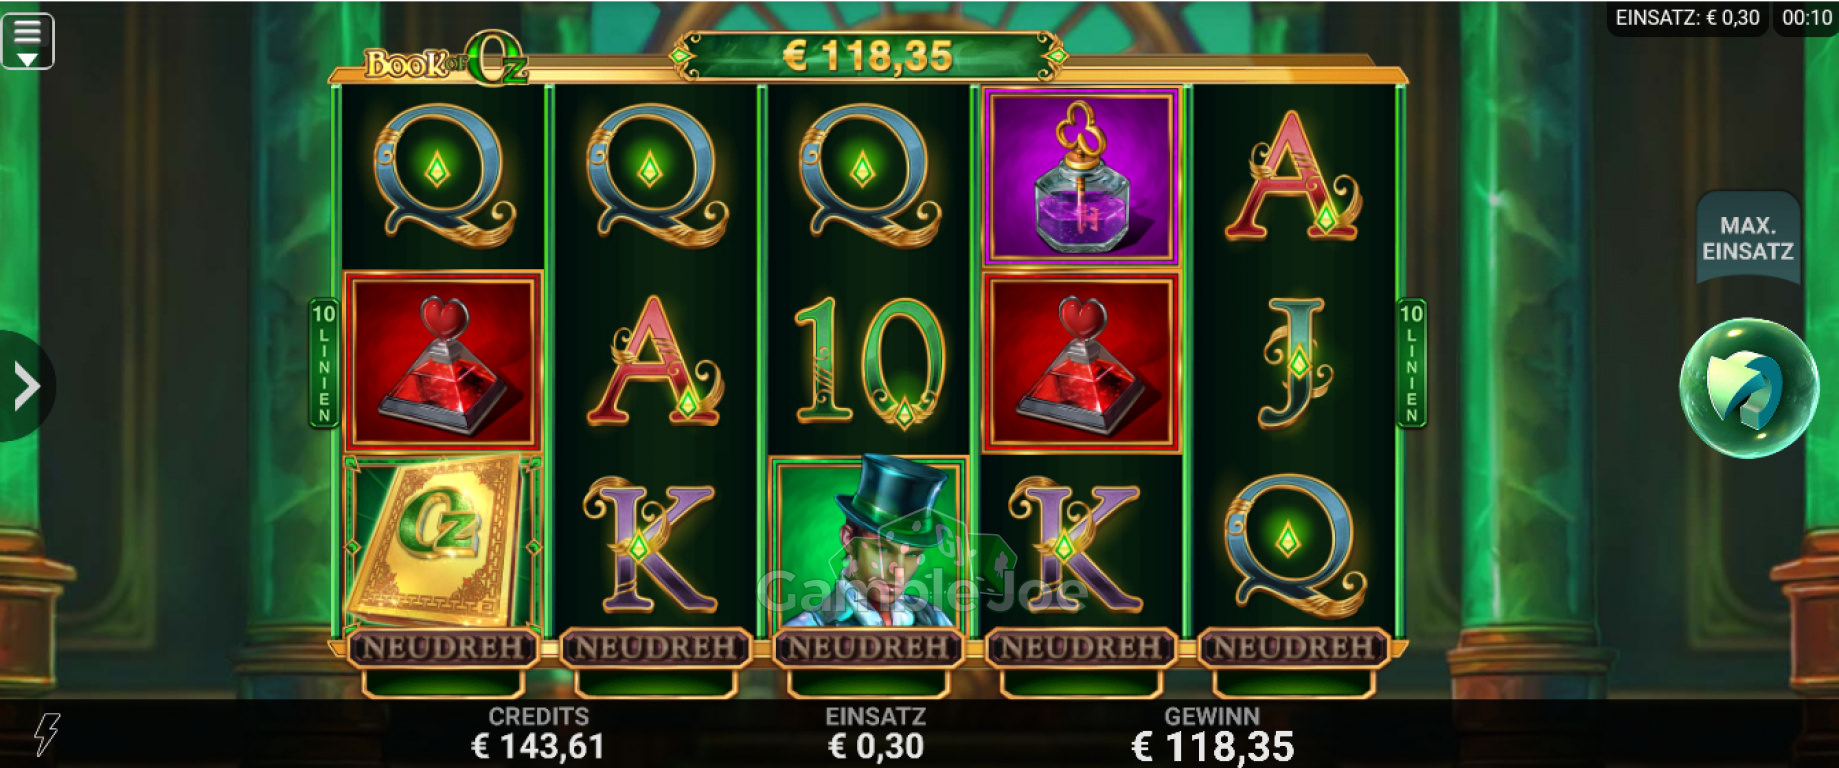Click the Book of Oz logo
This screenshot has height=768, width=1839.
445,61
